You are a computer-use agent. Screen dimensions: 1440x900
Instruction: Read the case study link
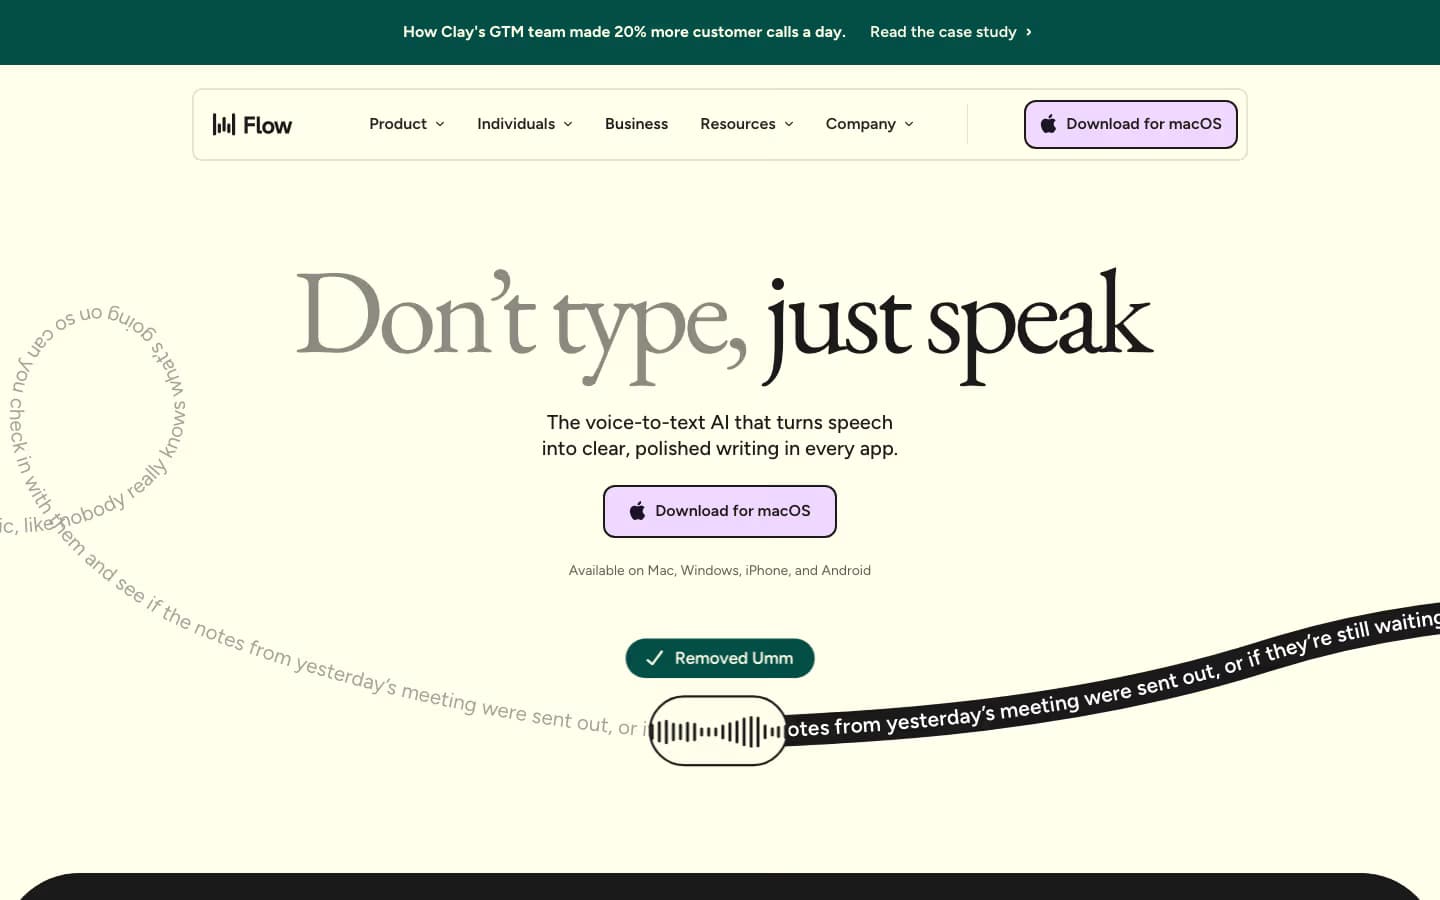(x=943, y=32)
